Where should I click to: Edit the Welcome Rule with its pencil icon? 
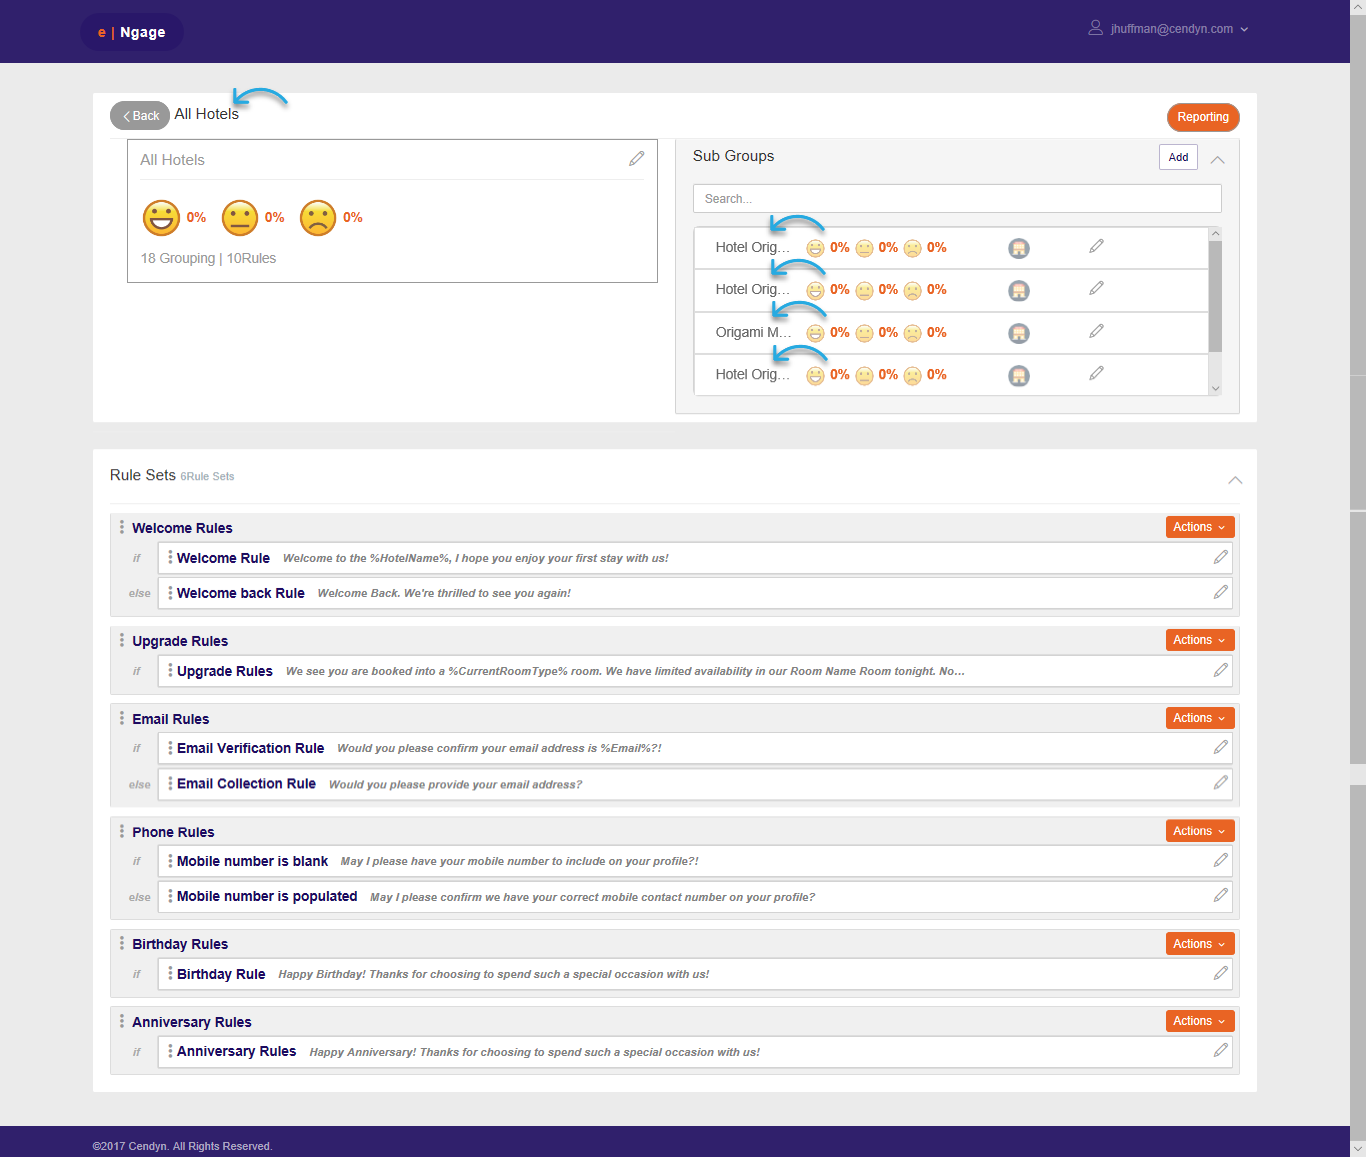coord(1220,557)
